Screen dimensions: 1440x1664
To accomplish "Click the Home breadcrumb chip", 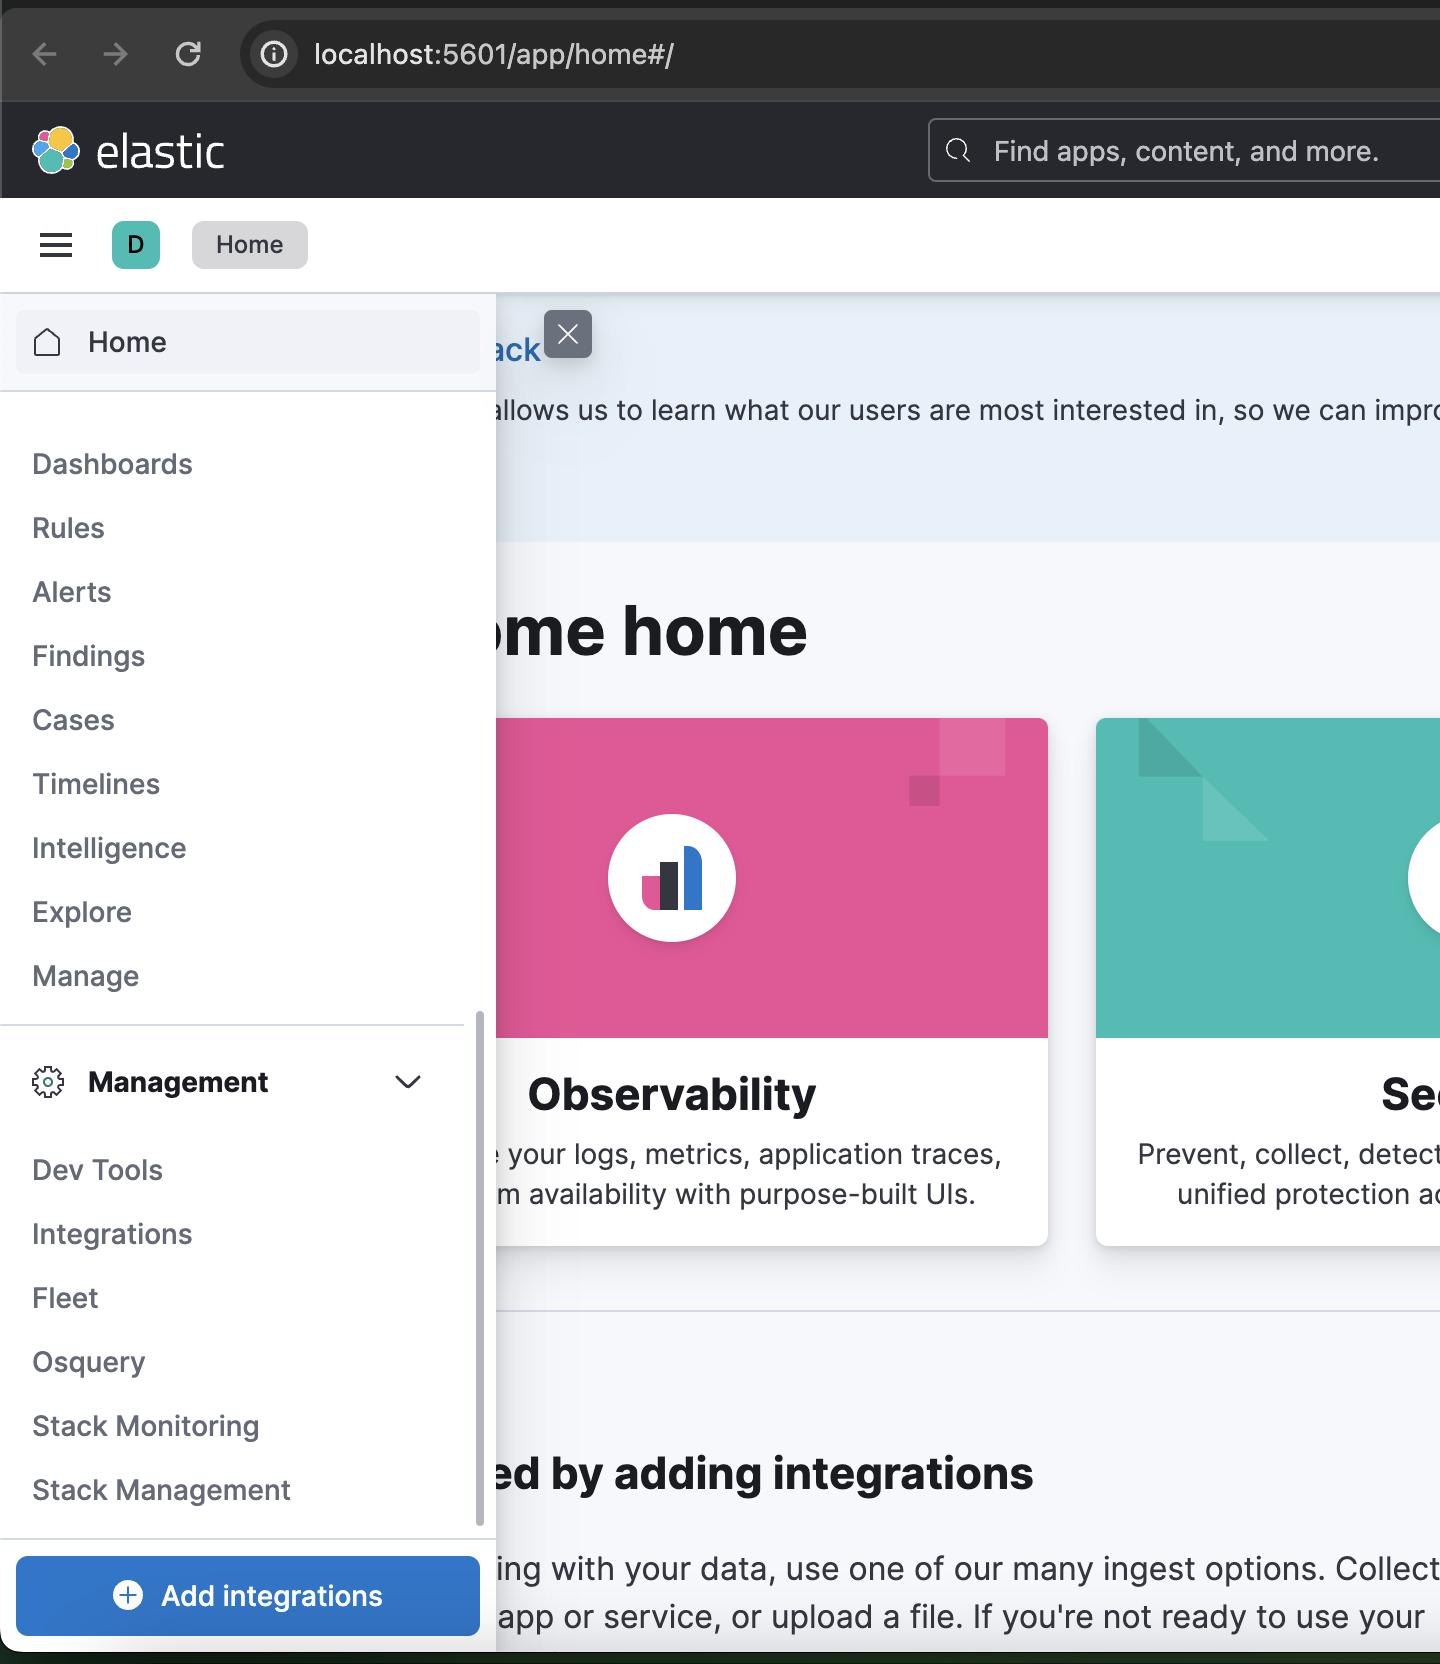I will [250, 245].
